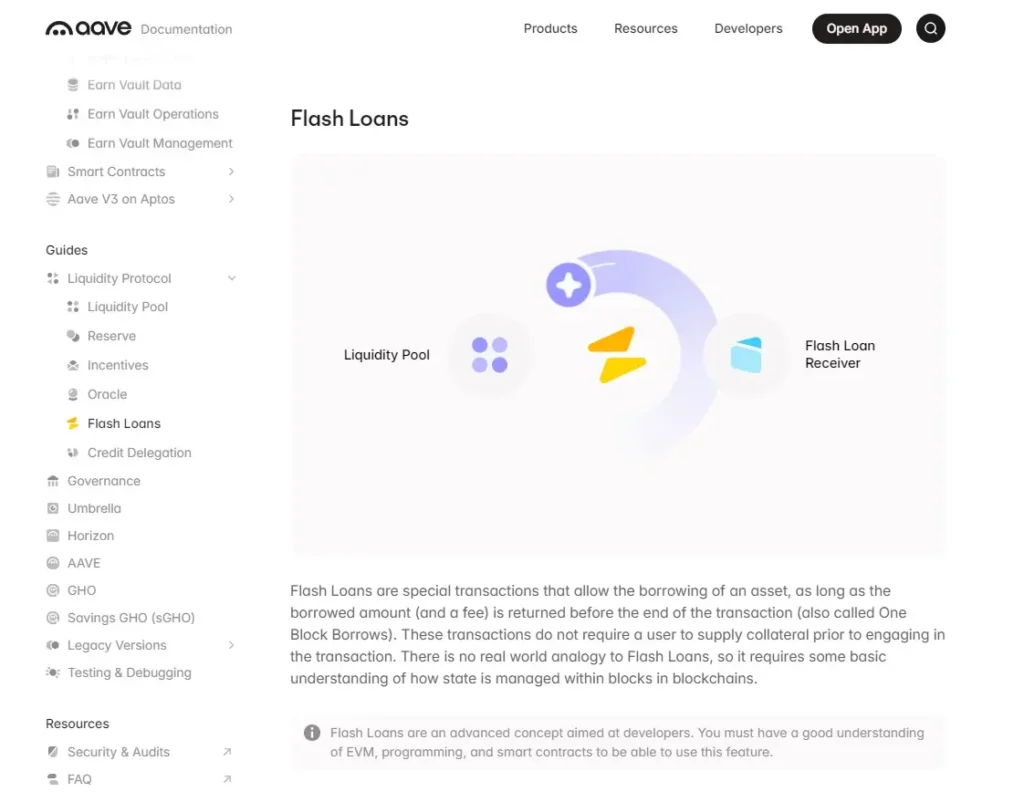This screenshot has height=792, width=1024.
Task: Collapse the Liquidity Protocol section
Action: tap(231, 278)
